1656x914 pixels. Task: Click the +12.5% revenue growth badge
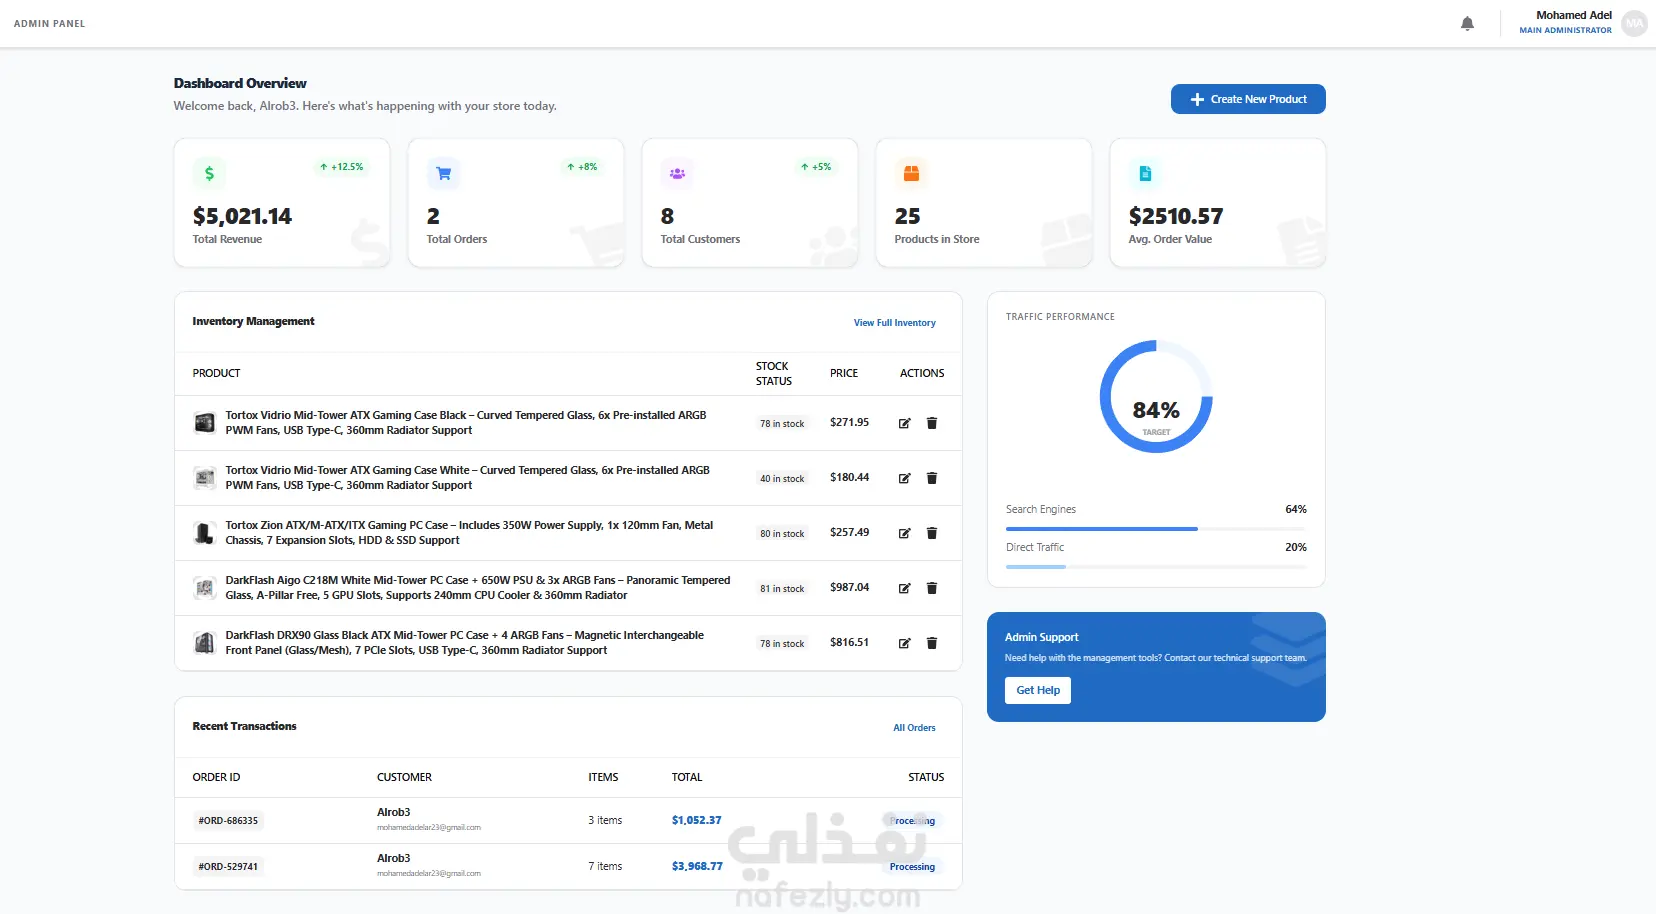click(342, 167)
